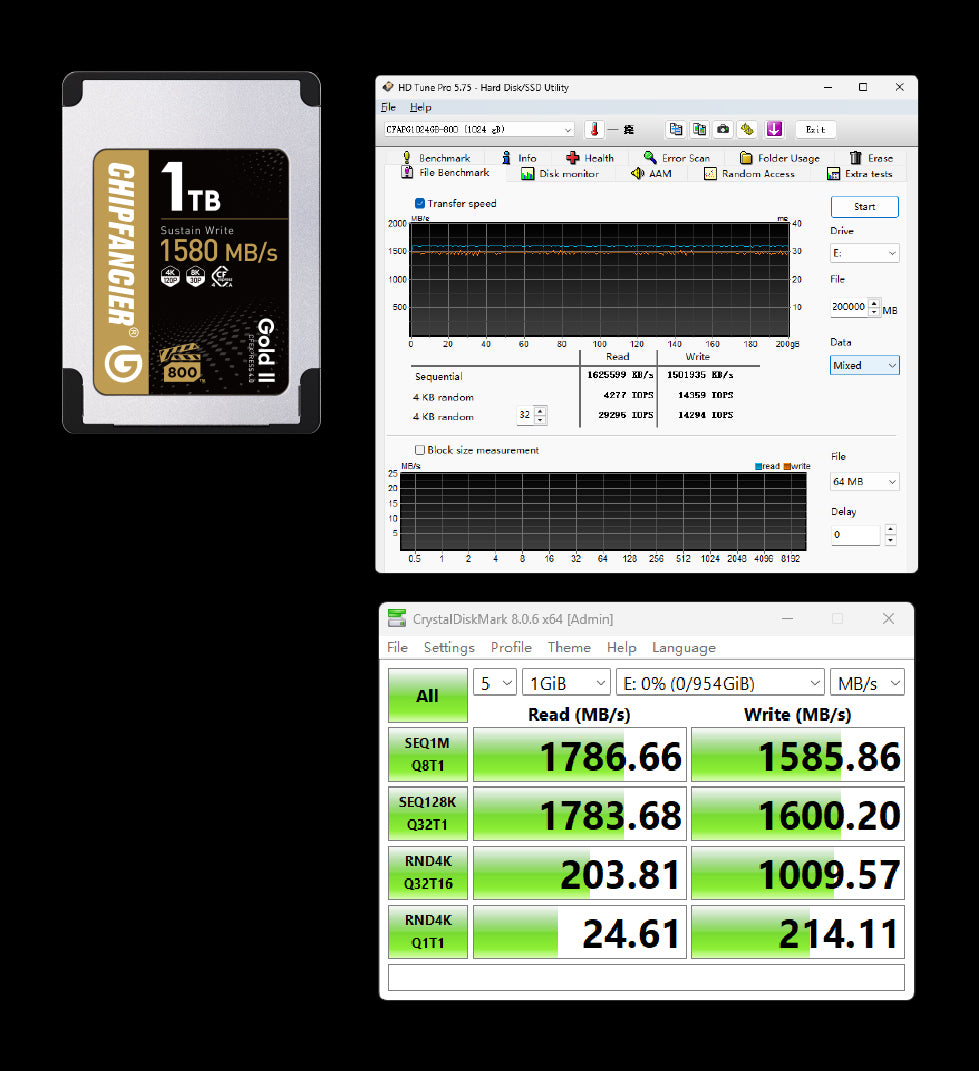Screen dimensions: 979x1071
Task: Expand the Data pattern dropdown showing Mixed
Action: pyautogui.click(x=864, y=366)
